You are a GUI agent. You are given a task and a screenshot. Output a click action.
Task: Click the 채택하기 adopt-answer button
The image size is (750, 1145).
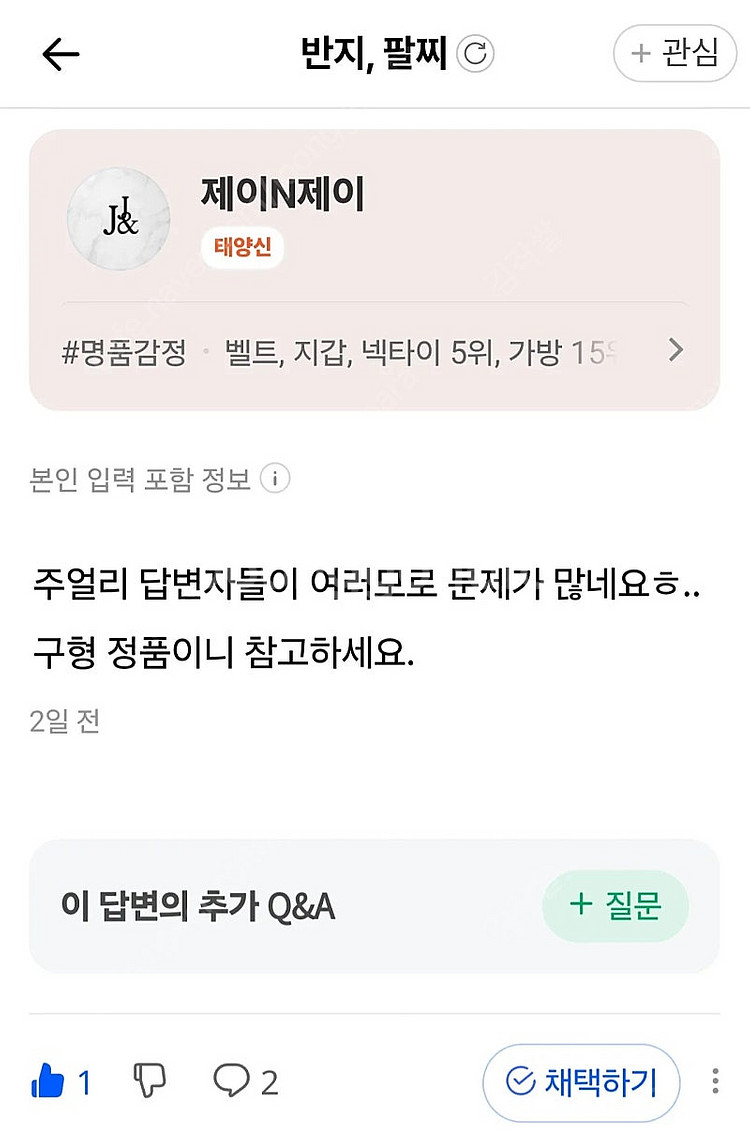[x=581, y=1082]
